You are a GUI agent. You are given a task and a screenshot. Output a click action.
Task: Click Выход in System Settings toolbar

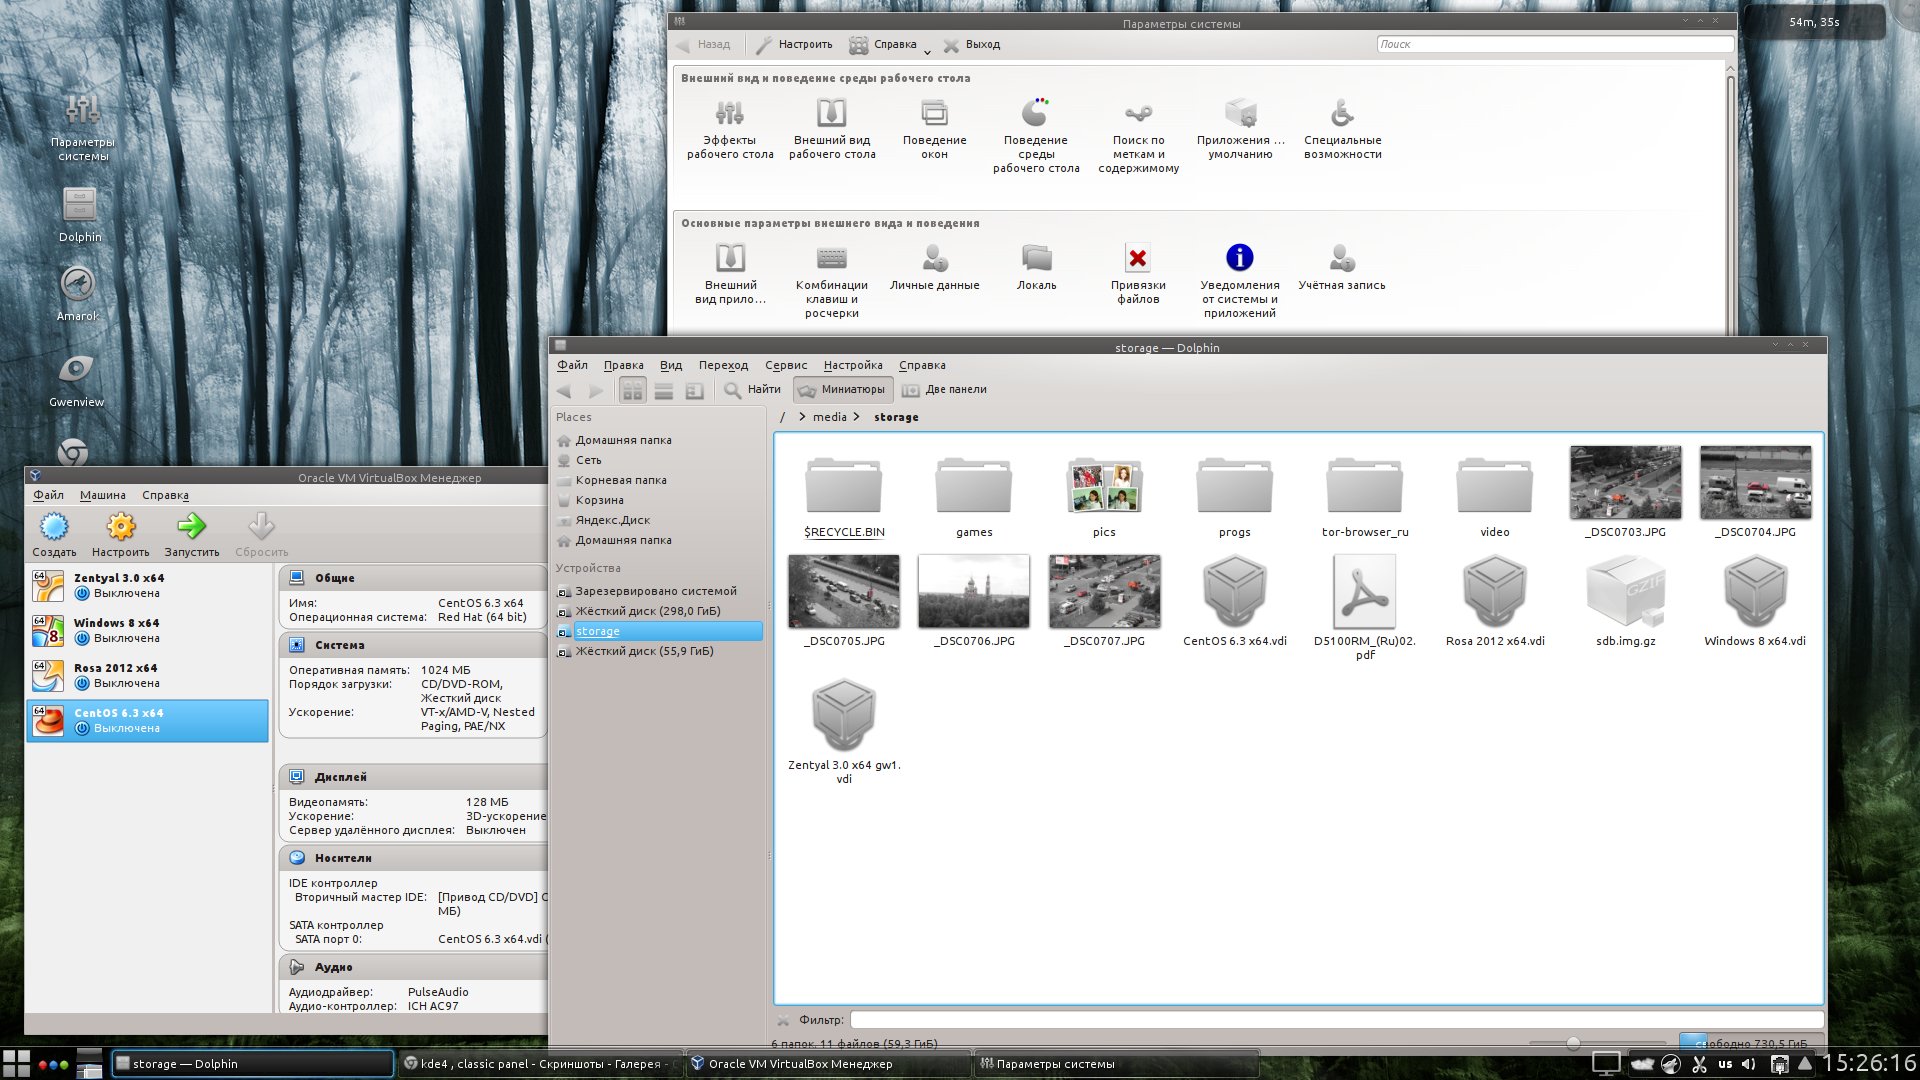click(x=971, y=44)
